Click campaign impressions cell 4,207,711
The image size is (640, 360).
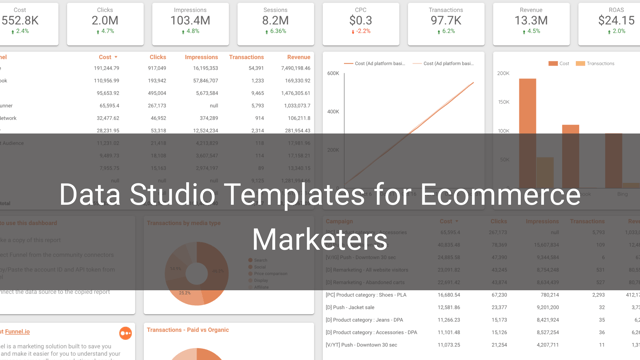(548, 345)
